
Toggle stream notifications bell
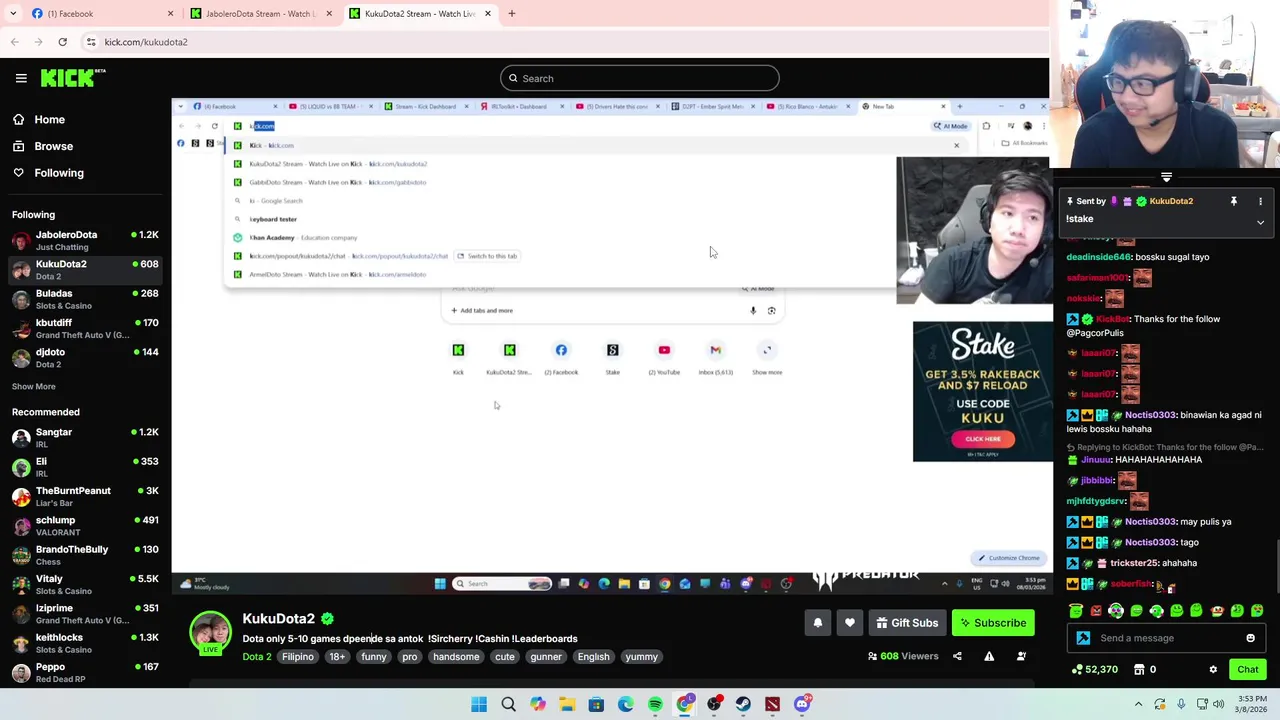[817, 623]
